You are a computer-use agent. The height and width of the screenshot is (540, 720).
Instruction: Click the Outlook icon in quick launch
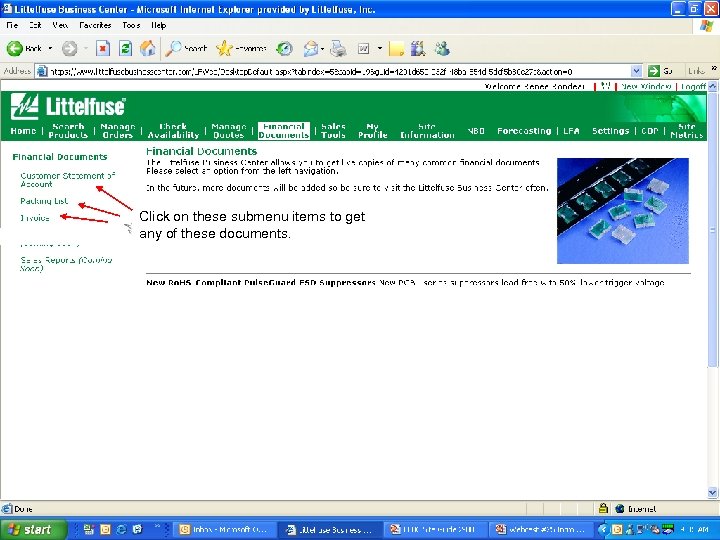105,529
